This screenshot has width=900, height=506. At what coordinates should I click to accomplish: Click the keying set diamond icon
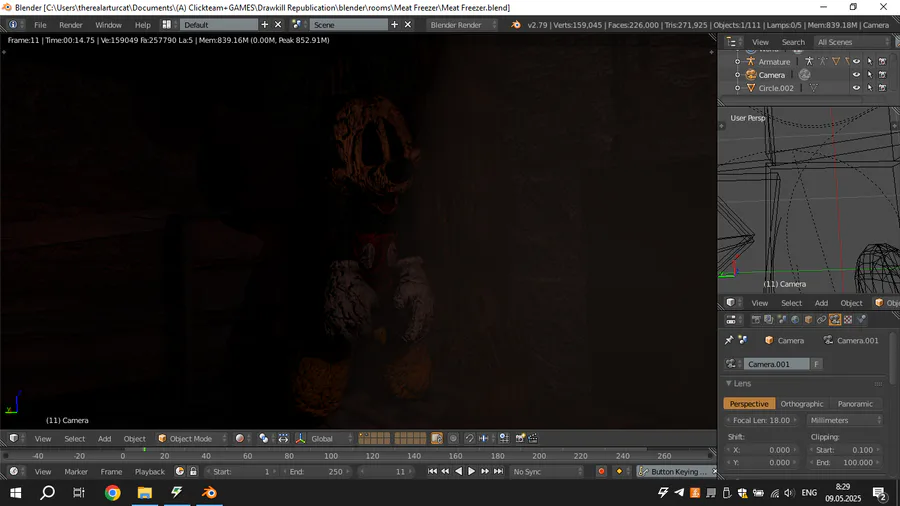tap(619, 472)
